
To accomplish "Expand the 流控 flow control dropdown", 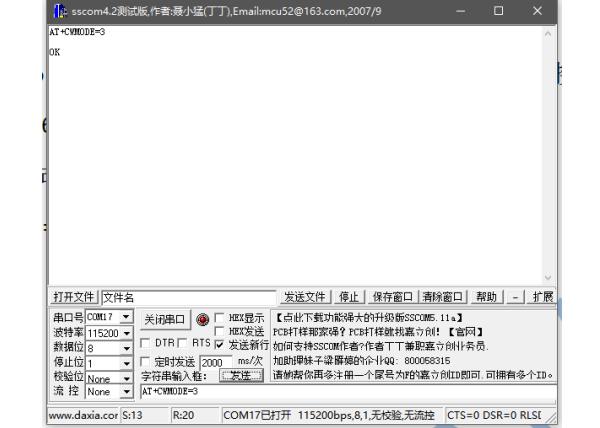I will 127,392.
